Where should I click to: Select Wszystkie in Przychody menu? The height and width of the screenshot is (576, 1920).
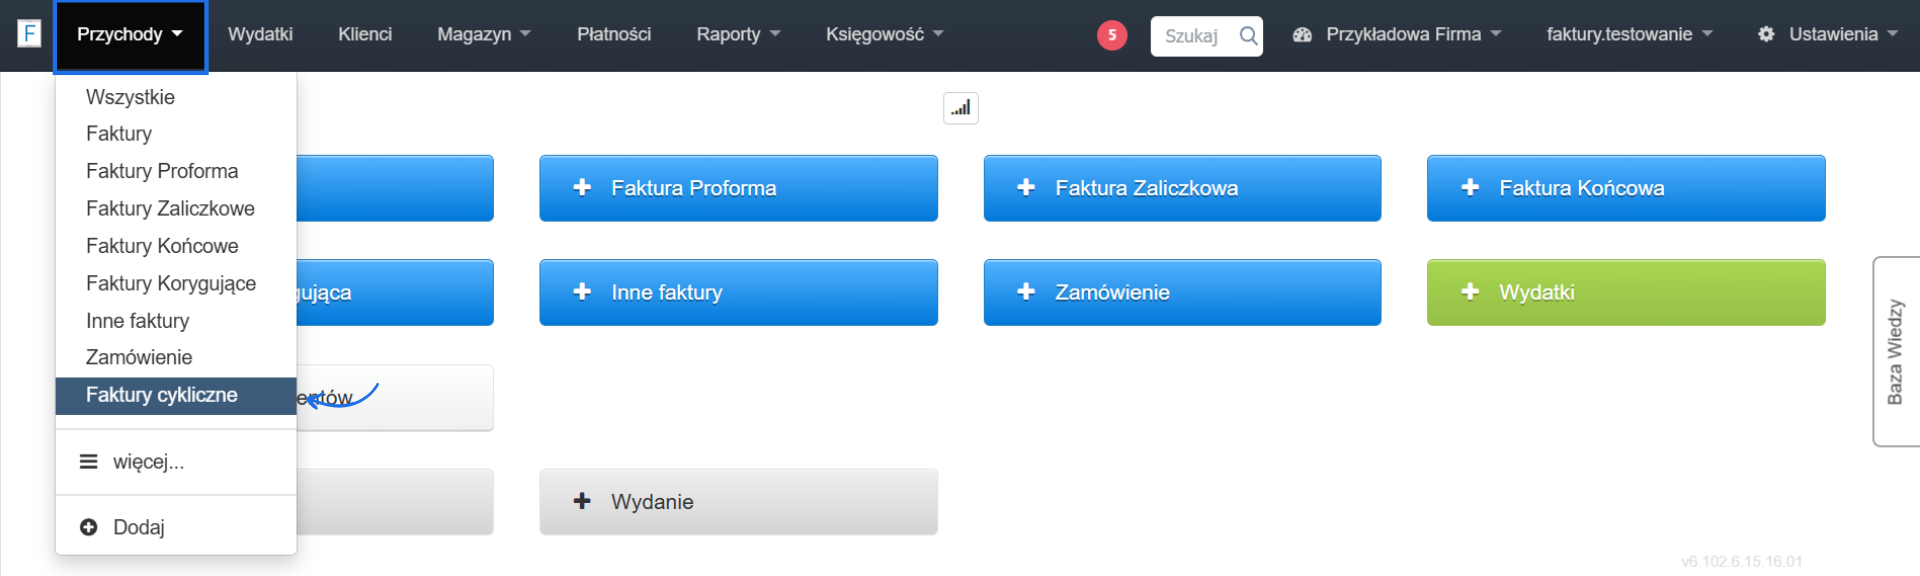[x=176, y=97]
